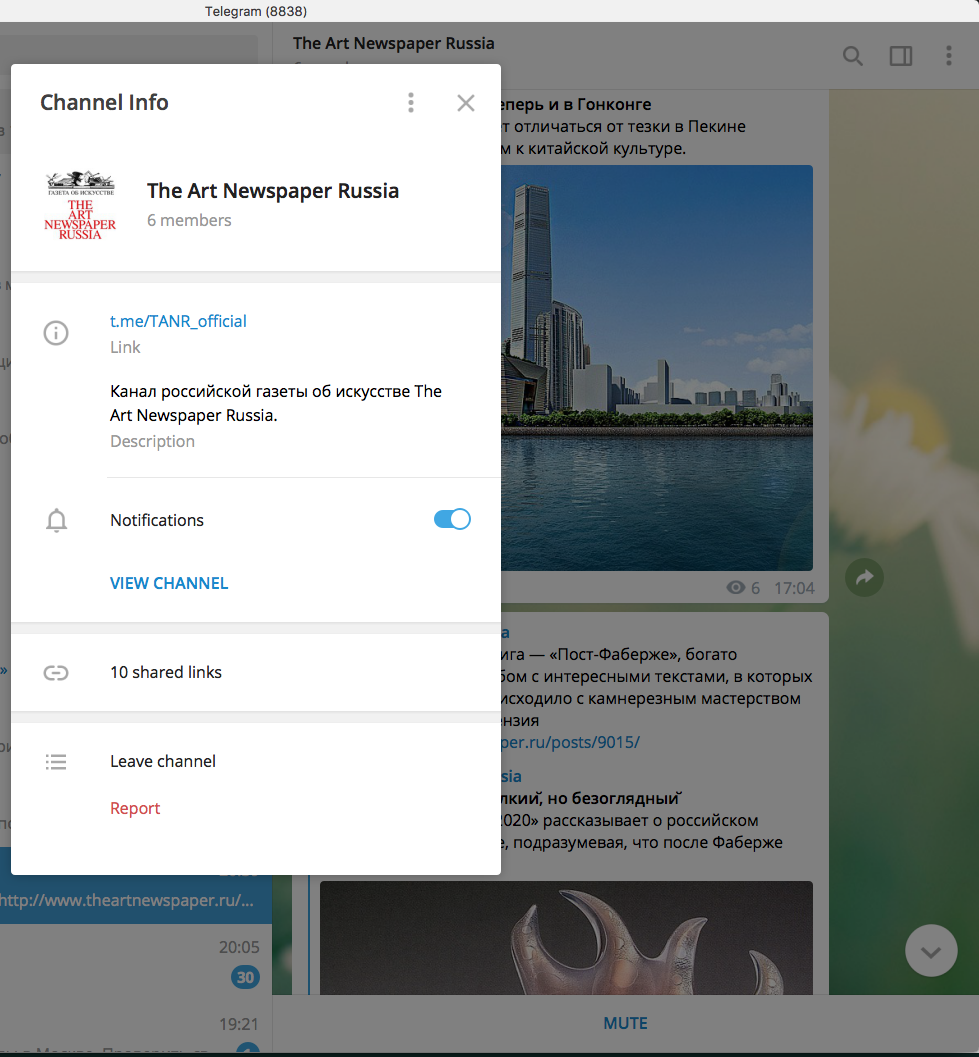Click the search icon in chat header

(852, 56)
